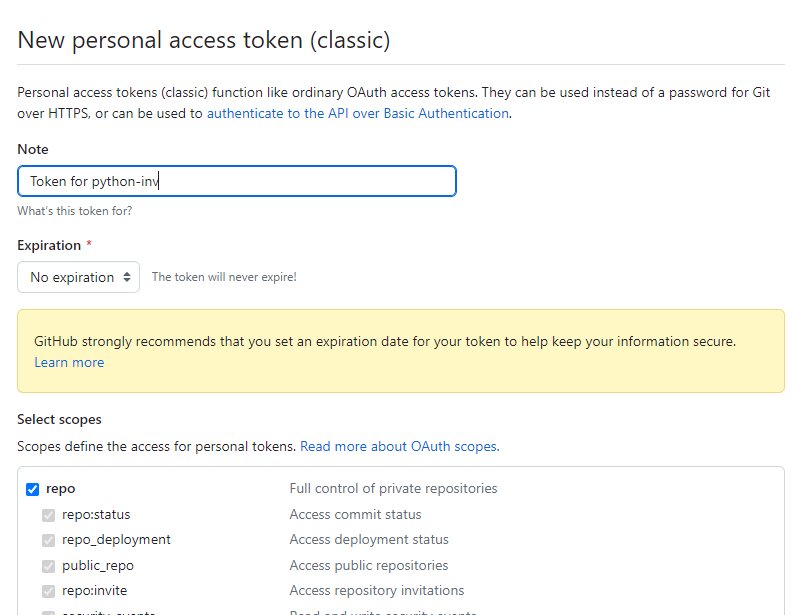Toggle the repo:invite checkbox
The height and width of the screenshot is (615, 798).
[48, 591]
